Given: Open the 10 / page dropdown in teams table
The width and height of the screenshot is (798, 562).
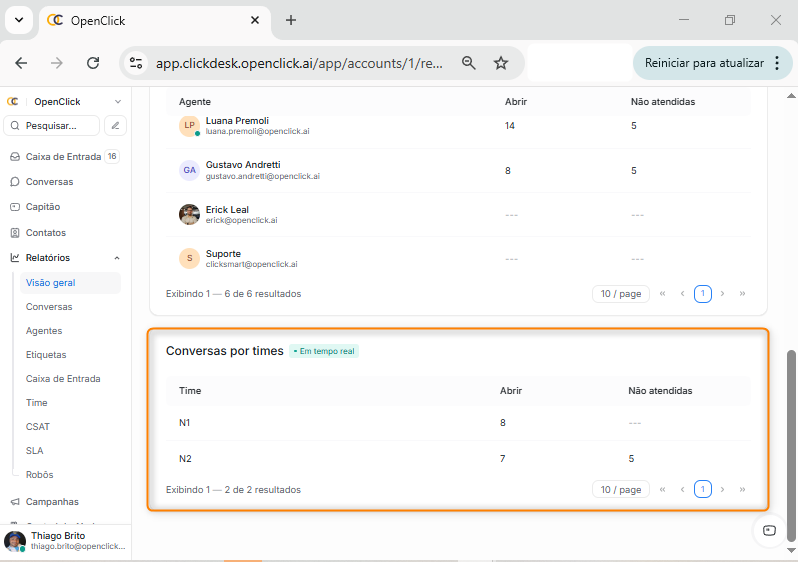Looking at the screenshot, I should tap(620, 490).
